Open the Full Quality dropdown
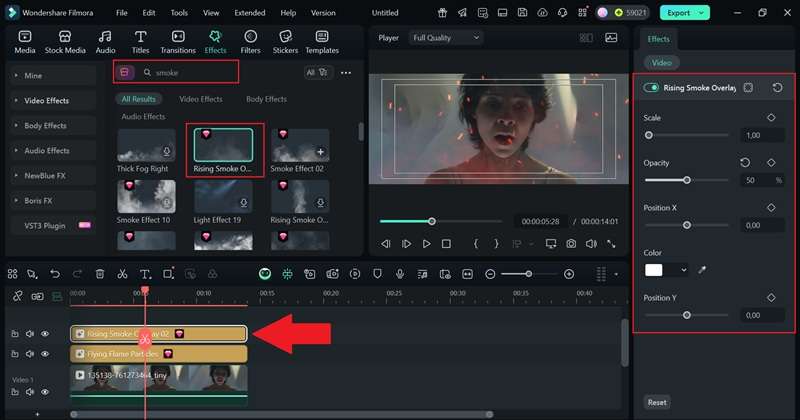 445,37
